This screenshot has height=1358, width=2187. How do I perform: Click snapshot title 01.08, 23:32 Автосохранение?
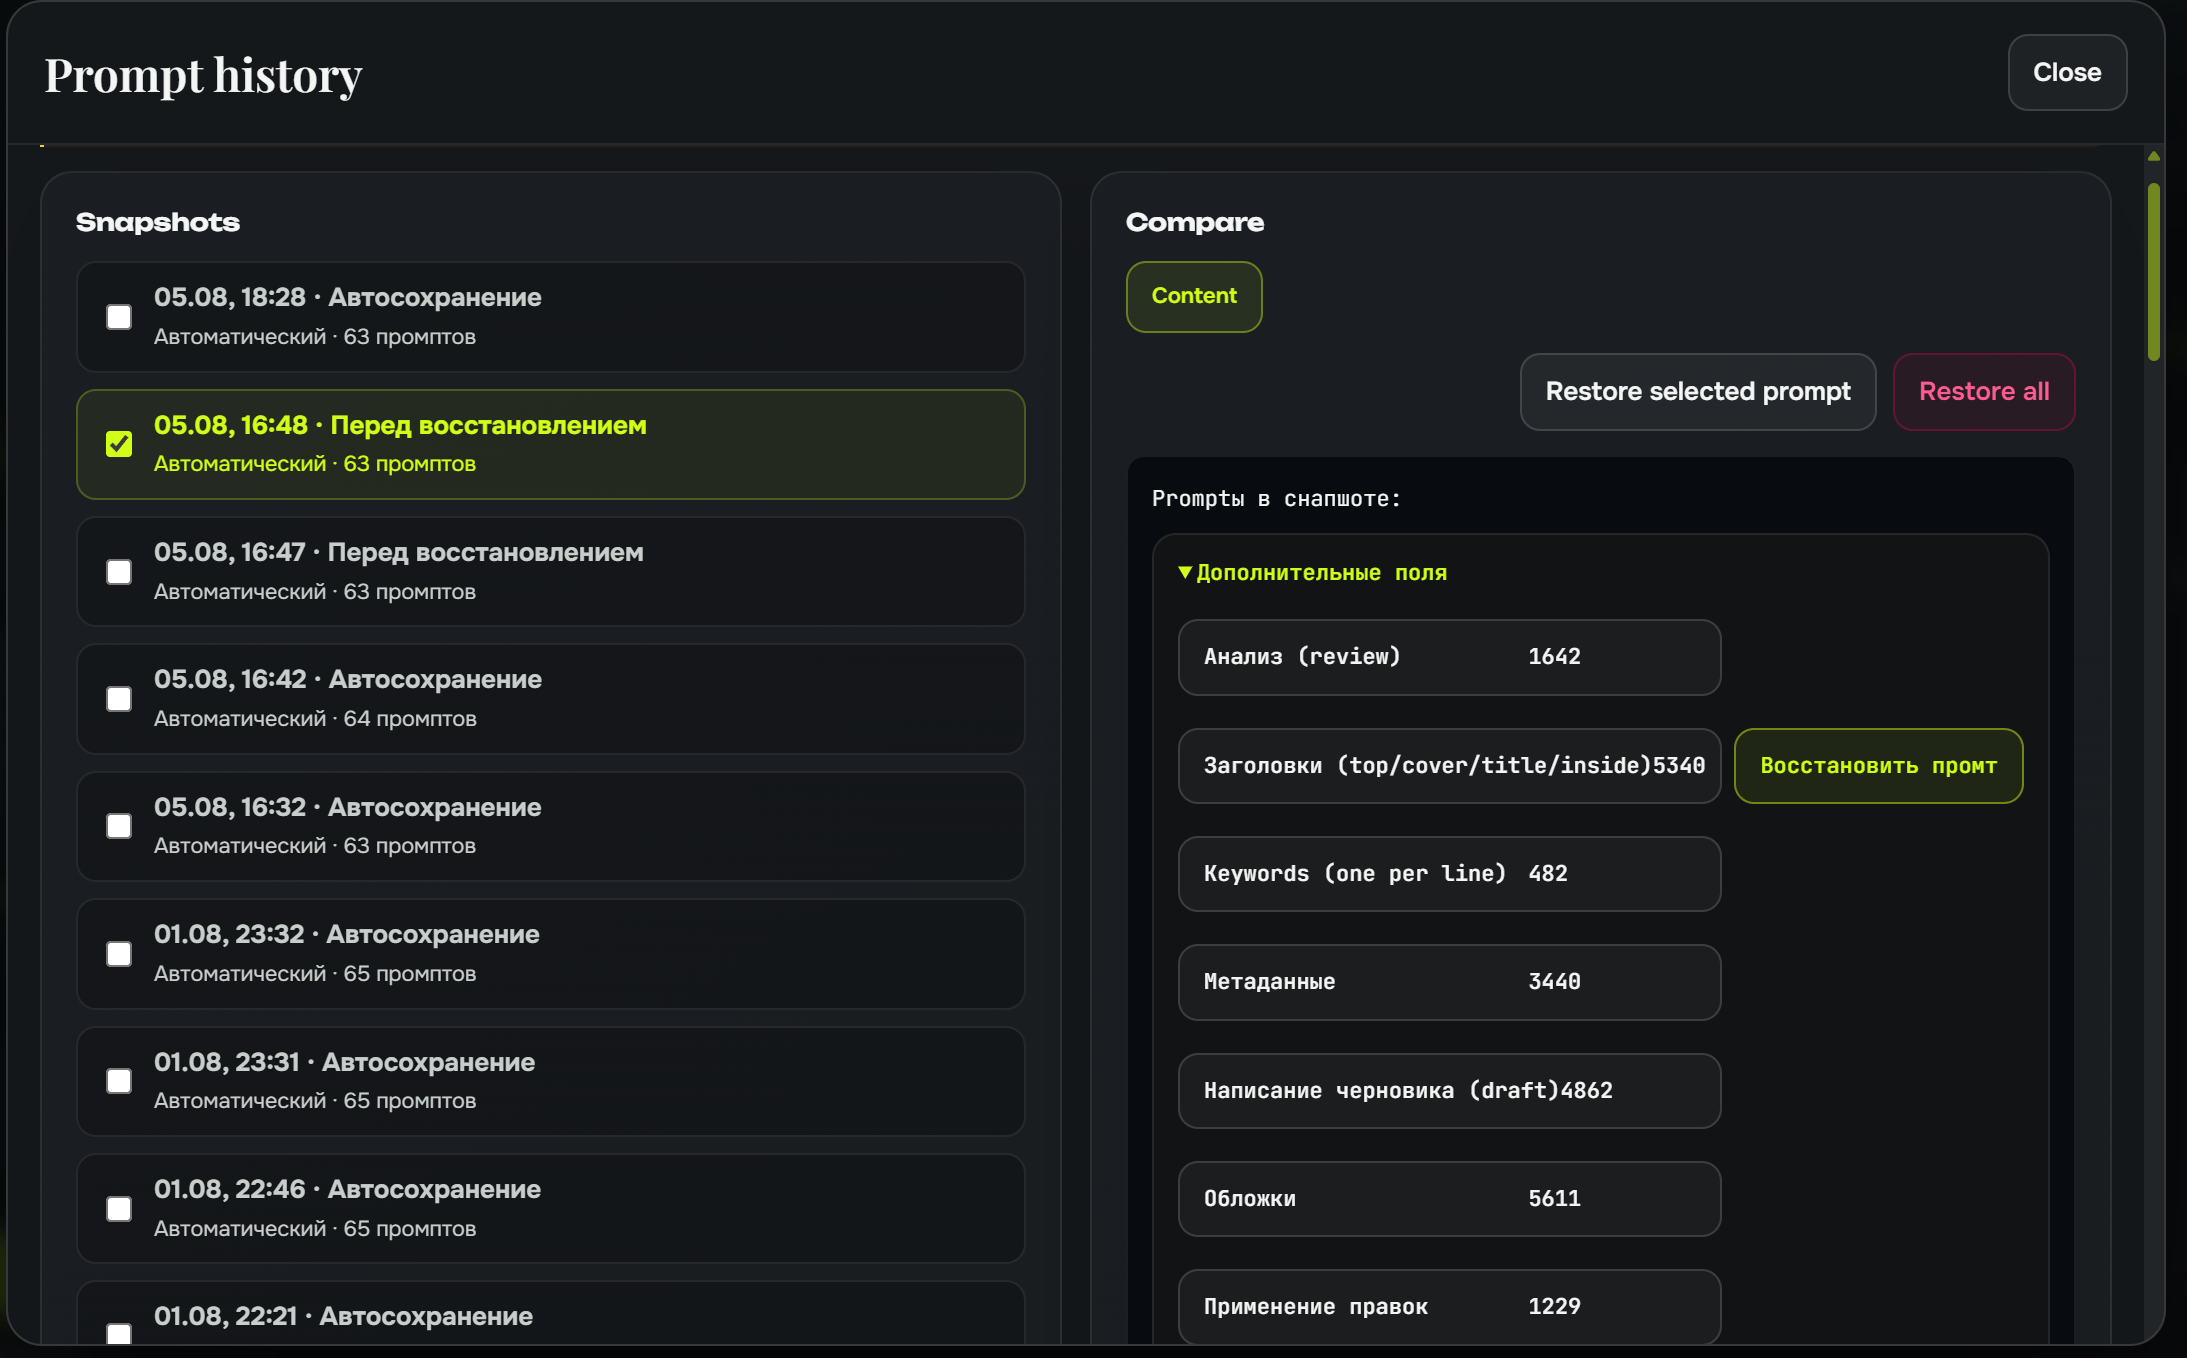point(346,935)
